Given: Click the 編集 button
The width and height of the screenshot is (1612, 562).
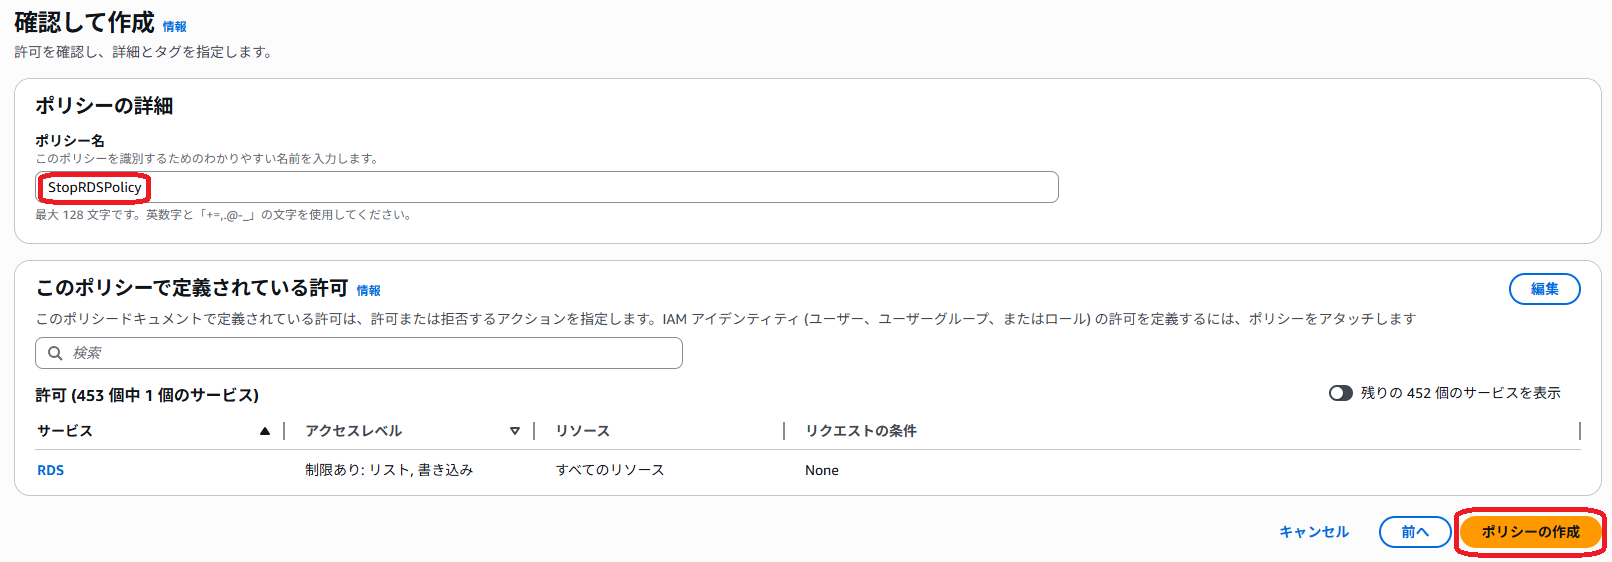Looking at the screenshot, I should pos(1545,289).
